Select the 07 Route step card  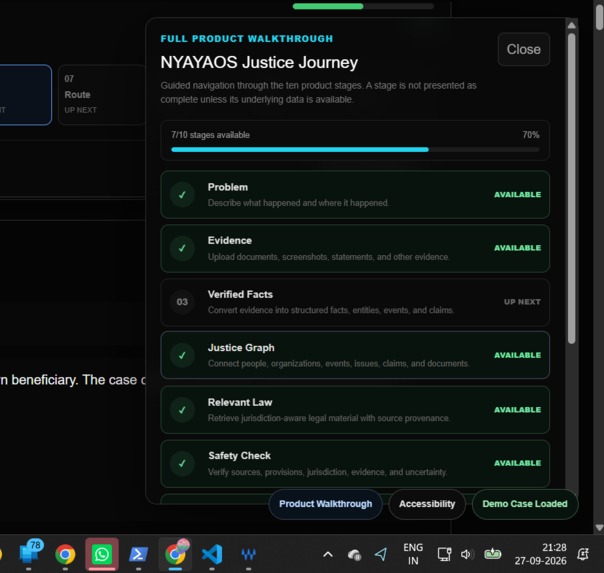click(102, 95)
